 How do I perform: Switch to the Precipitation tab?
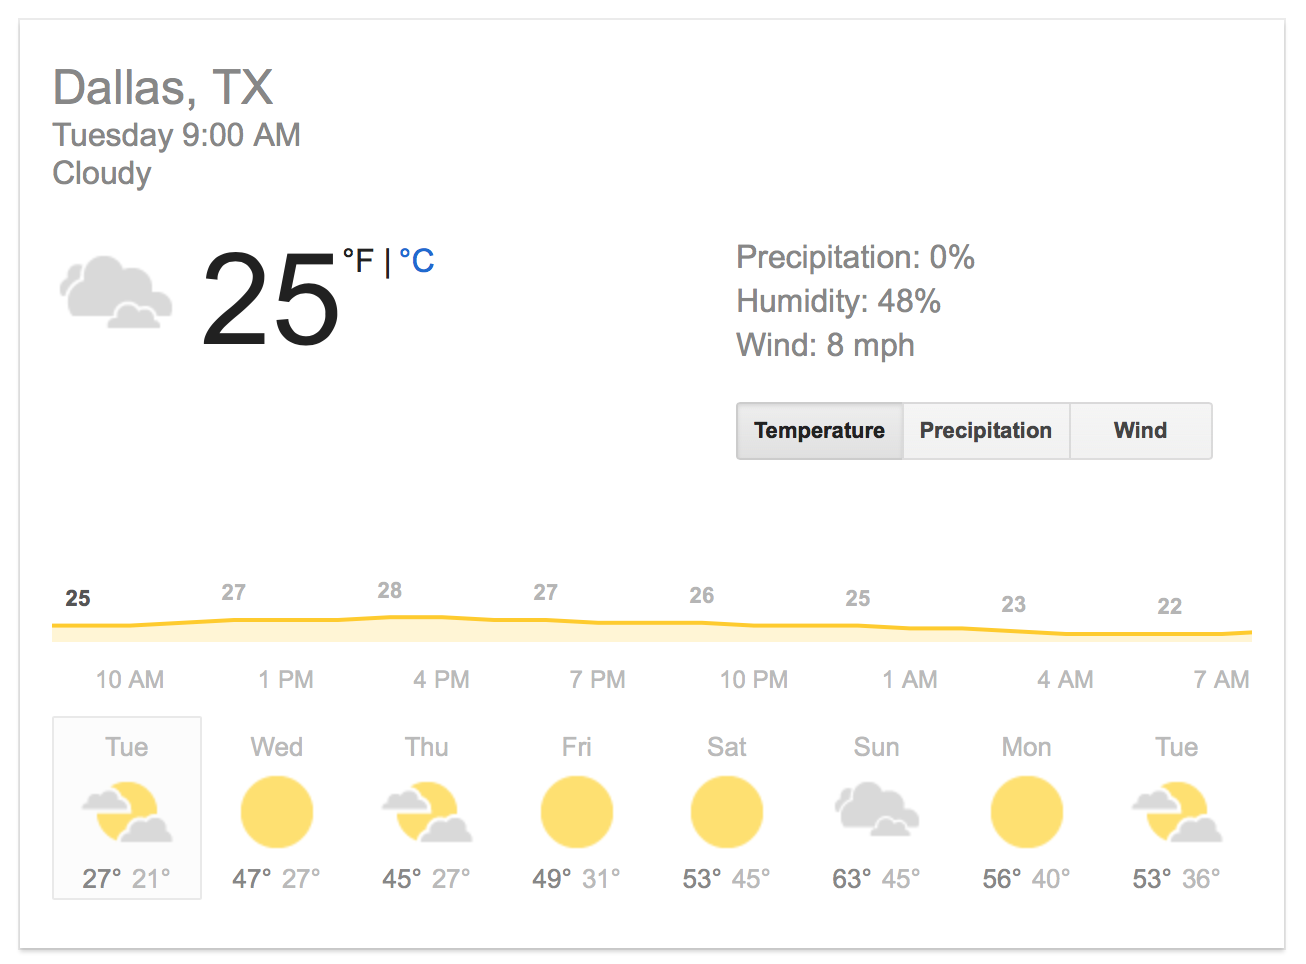coord(986,431)
